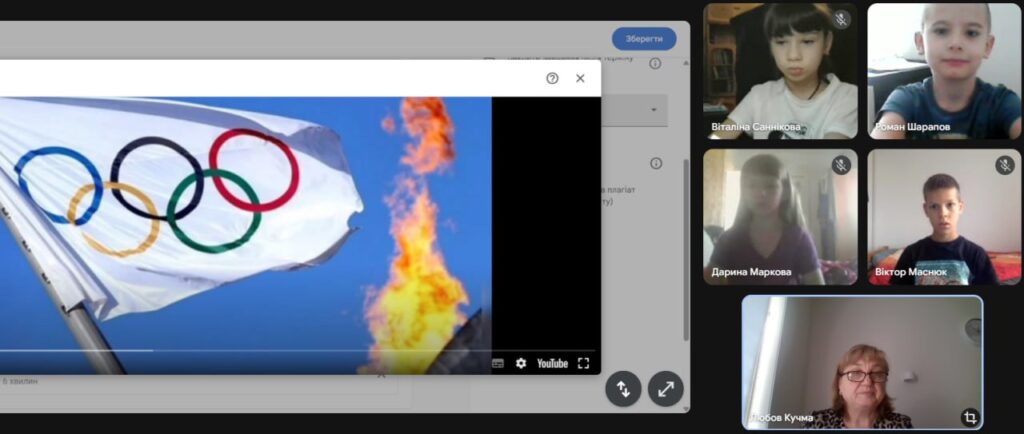This screenshot has height=434, width=1024.
Task: Click the swap layout arrows button
Action: [x=623, y=390]
